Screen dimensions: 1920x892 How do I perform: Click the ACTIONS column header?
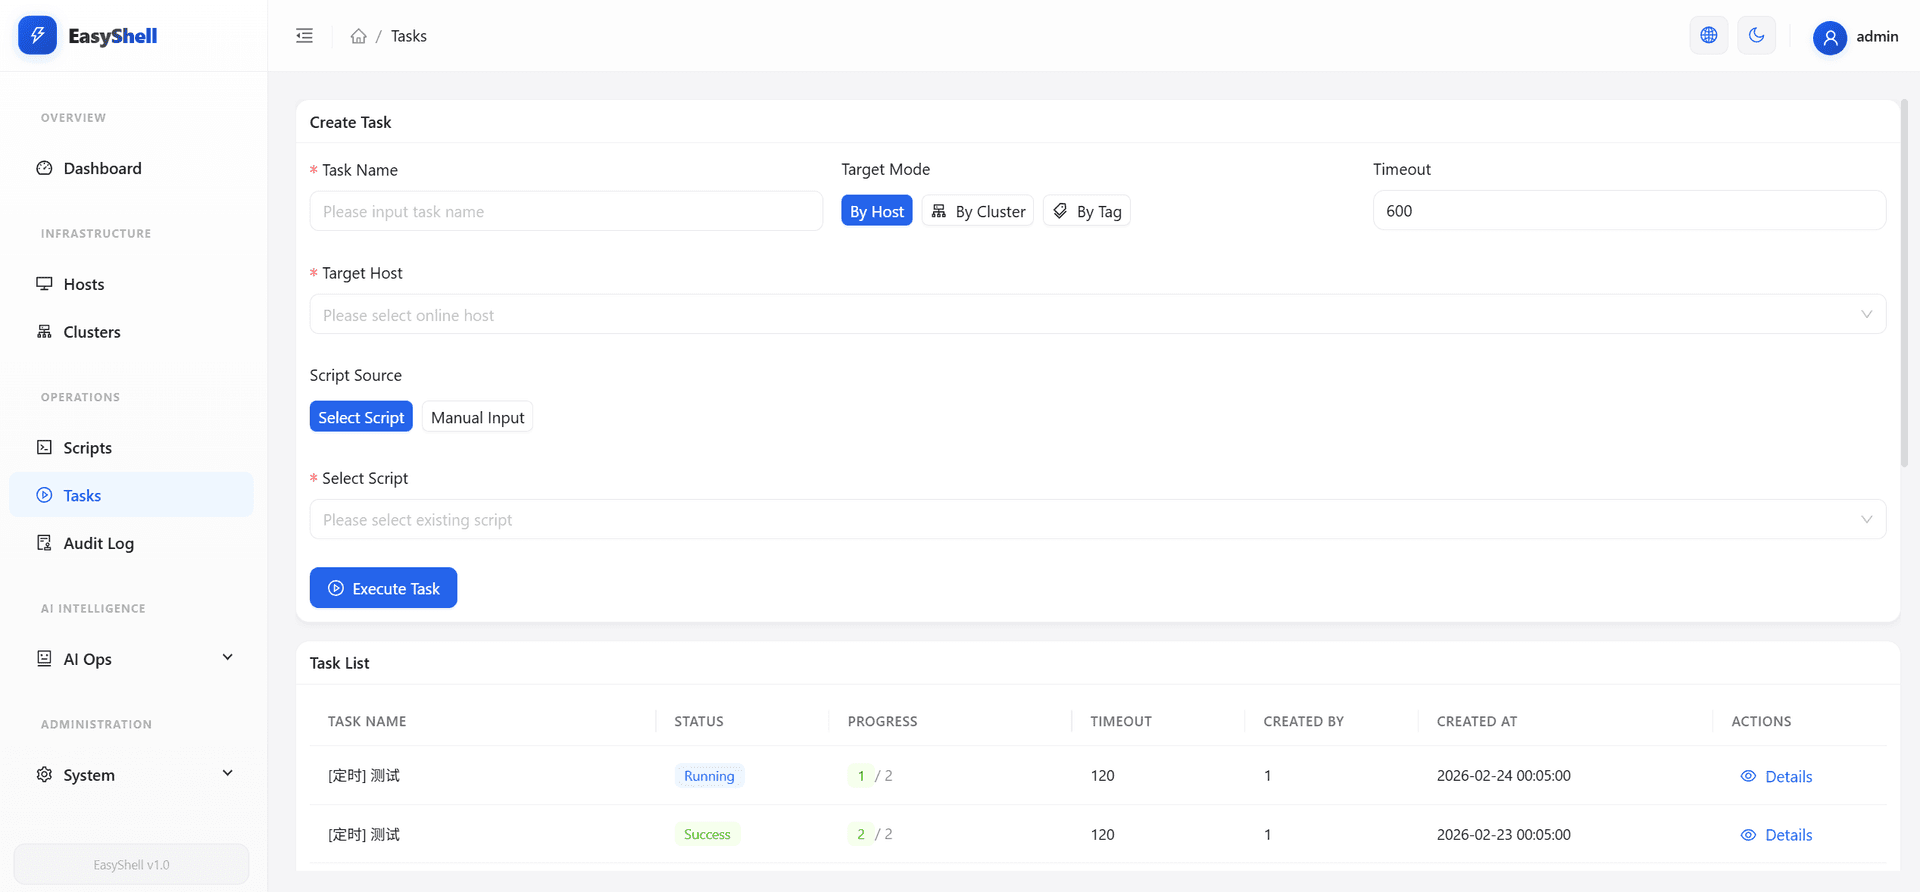tap(1761, 721)
